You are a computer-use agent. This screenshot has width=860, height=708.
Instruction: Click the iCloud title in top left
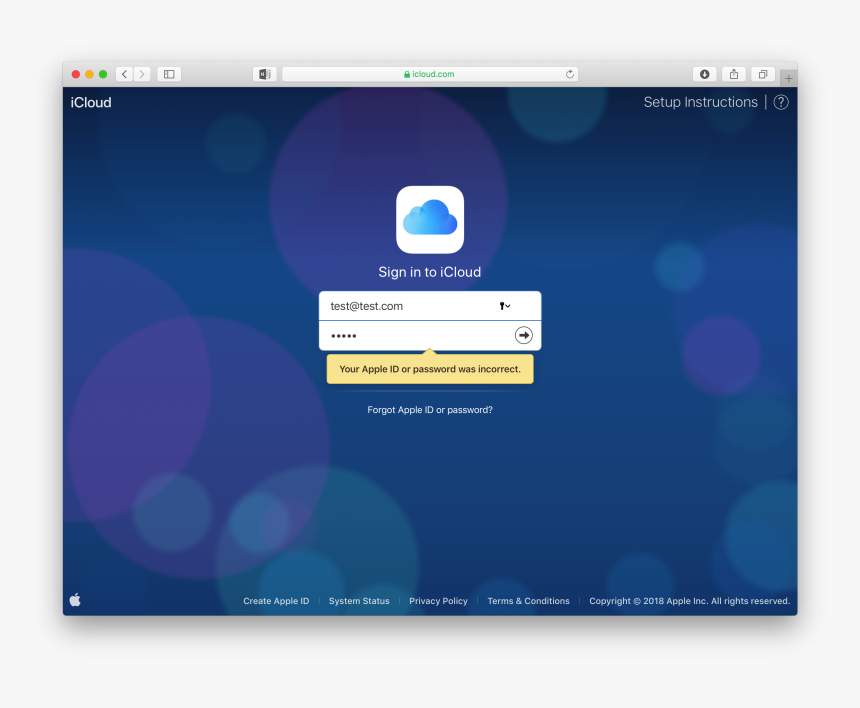pos(91,103)
